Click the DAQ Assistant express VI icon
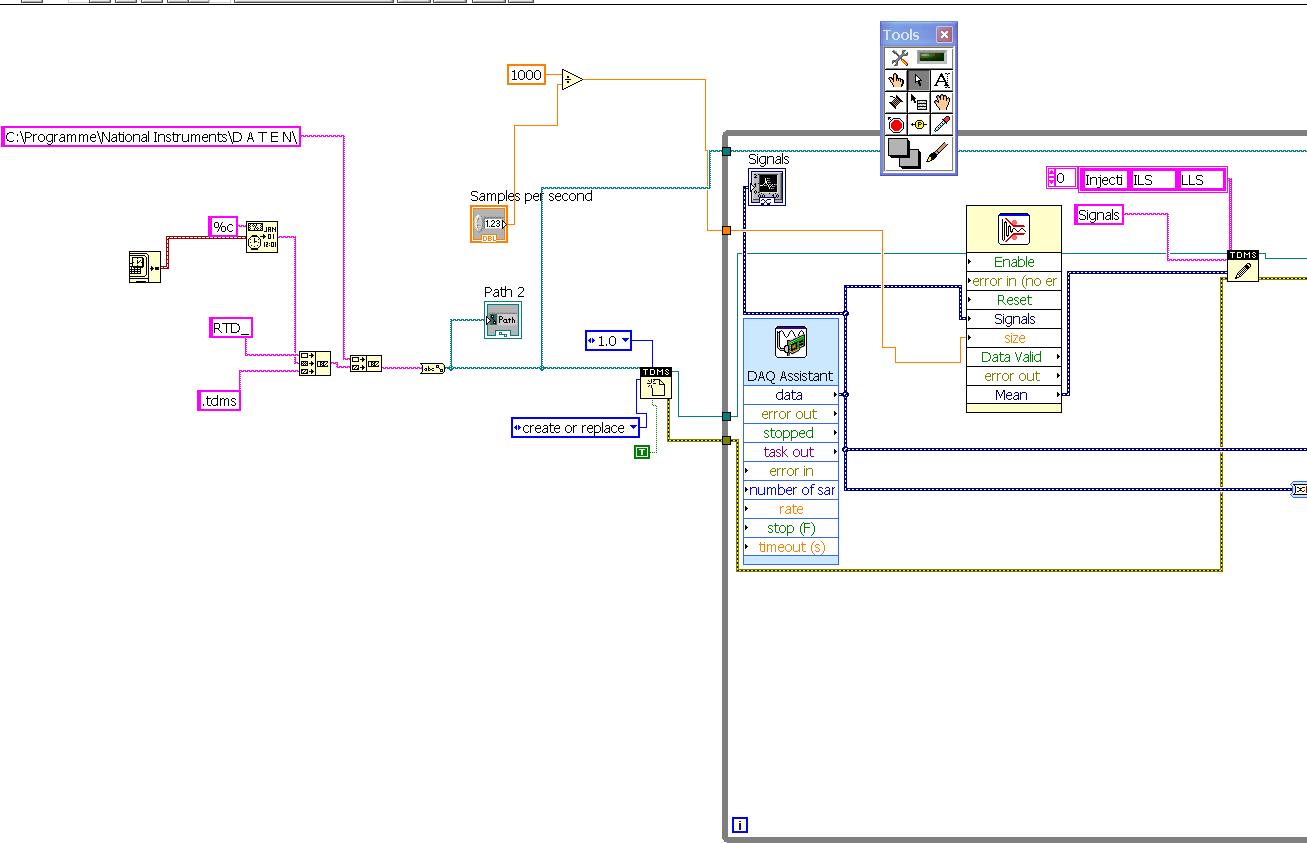Image resolution: width=1307 pixels, height=843 pixels. (x=791, y=342)
